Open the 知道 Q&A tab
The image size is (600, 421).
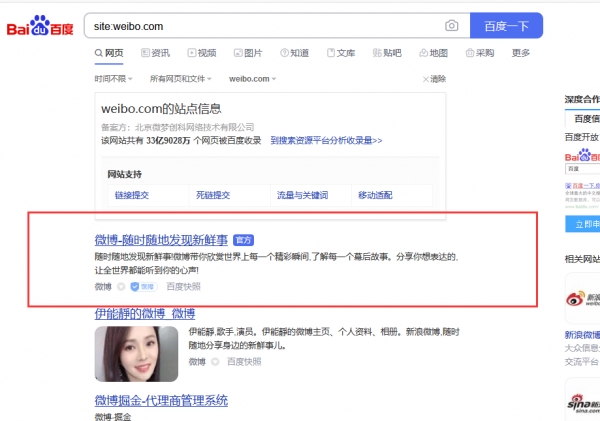tap(293, 53)
